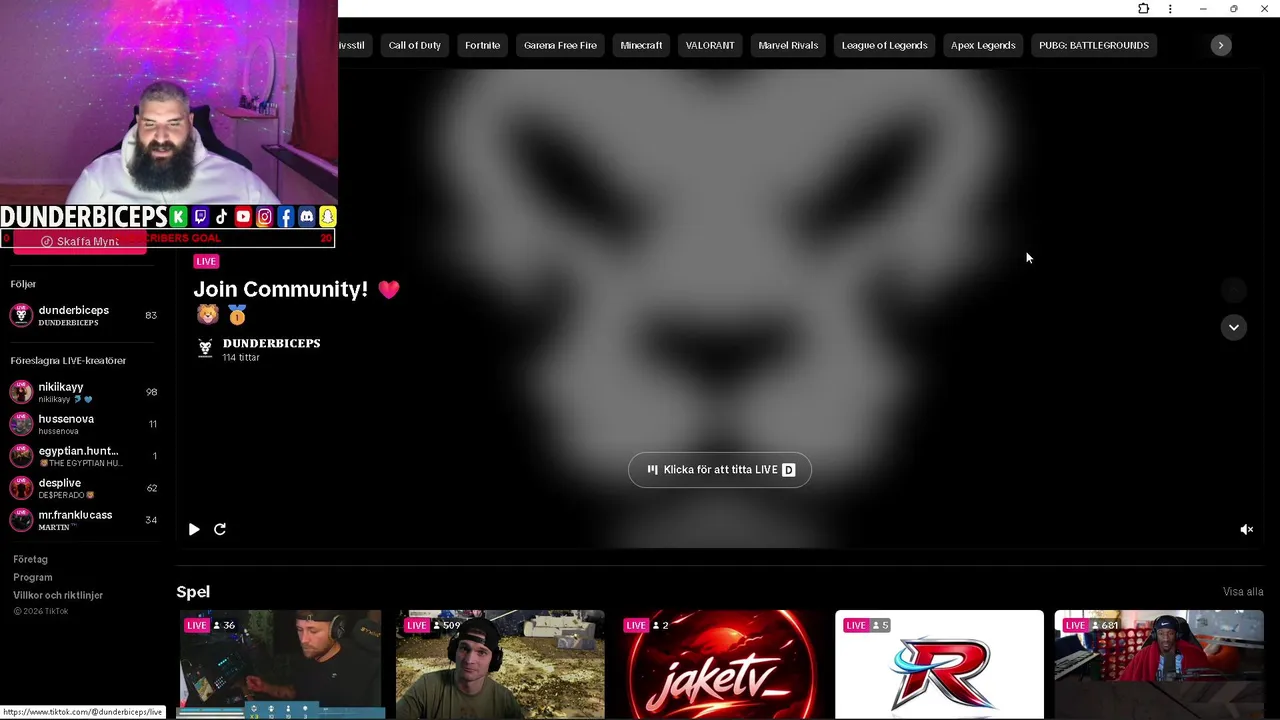Image resolution: width=1280 pixels, height=720 pixels.
Task: Open the jaketv_ stream thumbnail
Action: tap(720, 664)
